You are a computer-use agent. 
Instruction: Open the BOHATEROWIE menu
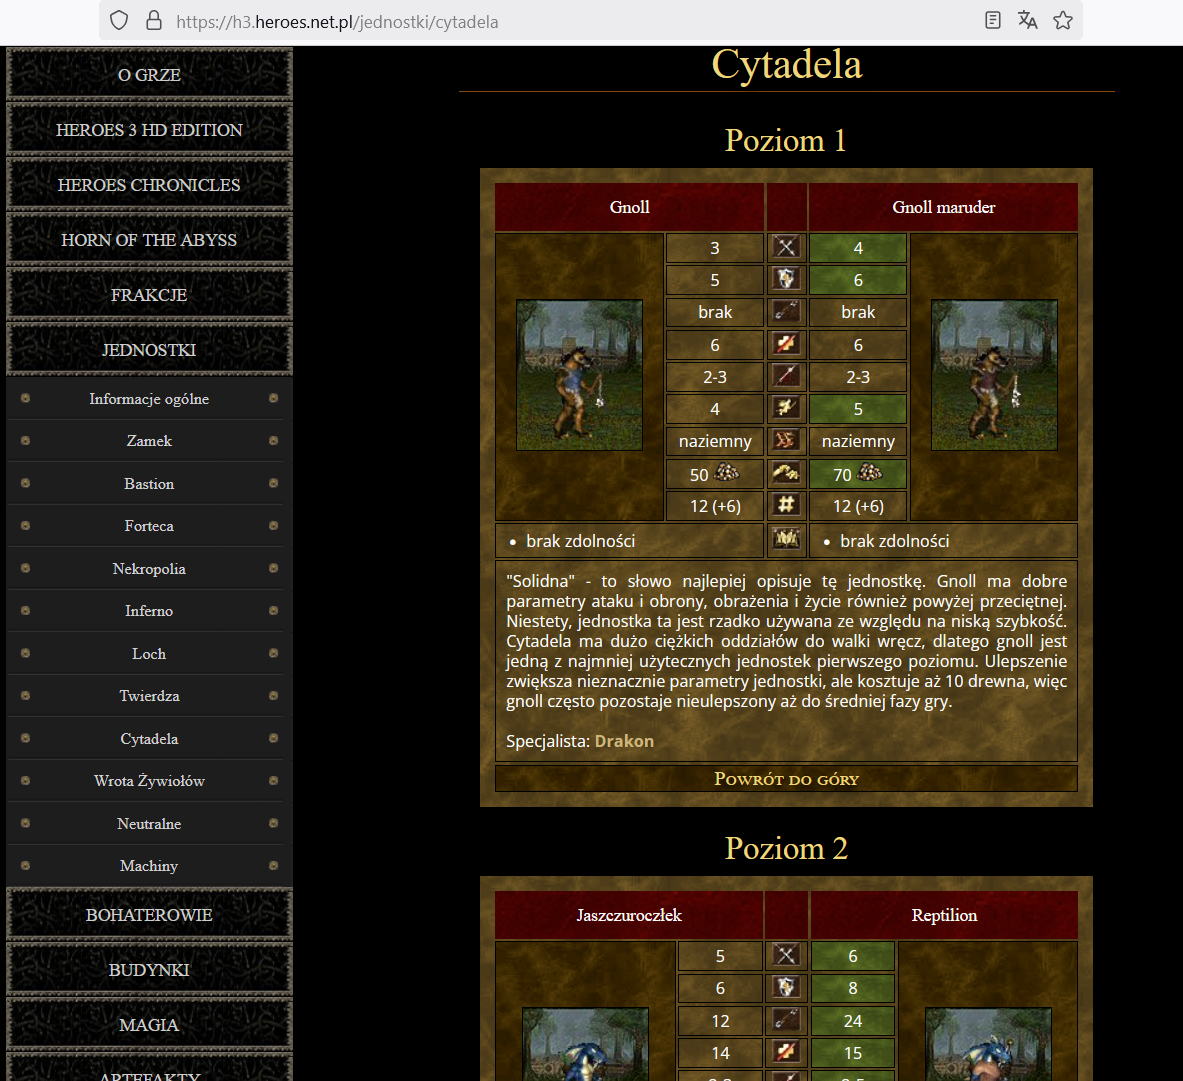(149, 915)
